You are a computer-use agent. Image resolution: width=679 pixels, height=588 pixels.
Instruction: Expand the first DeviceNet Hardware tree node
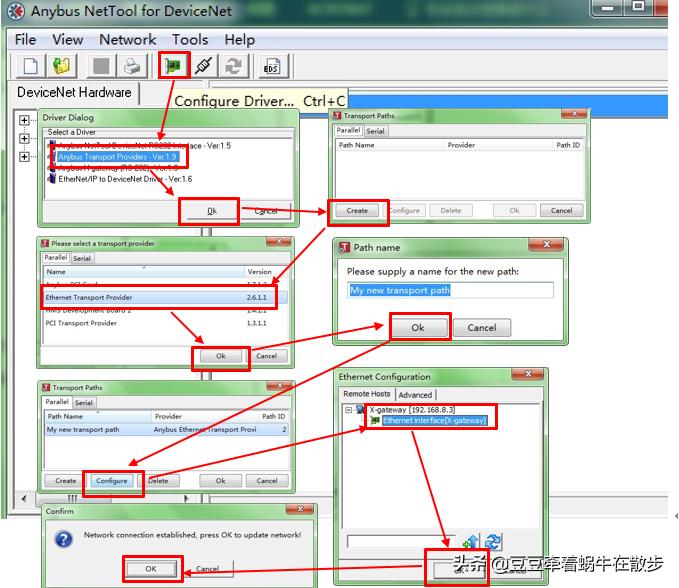24,120
